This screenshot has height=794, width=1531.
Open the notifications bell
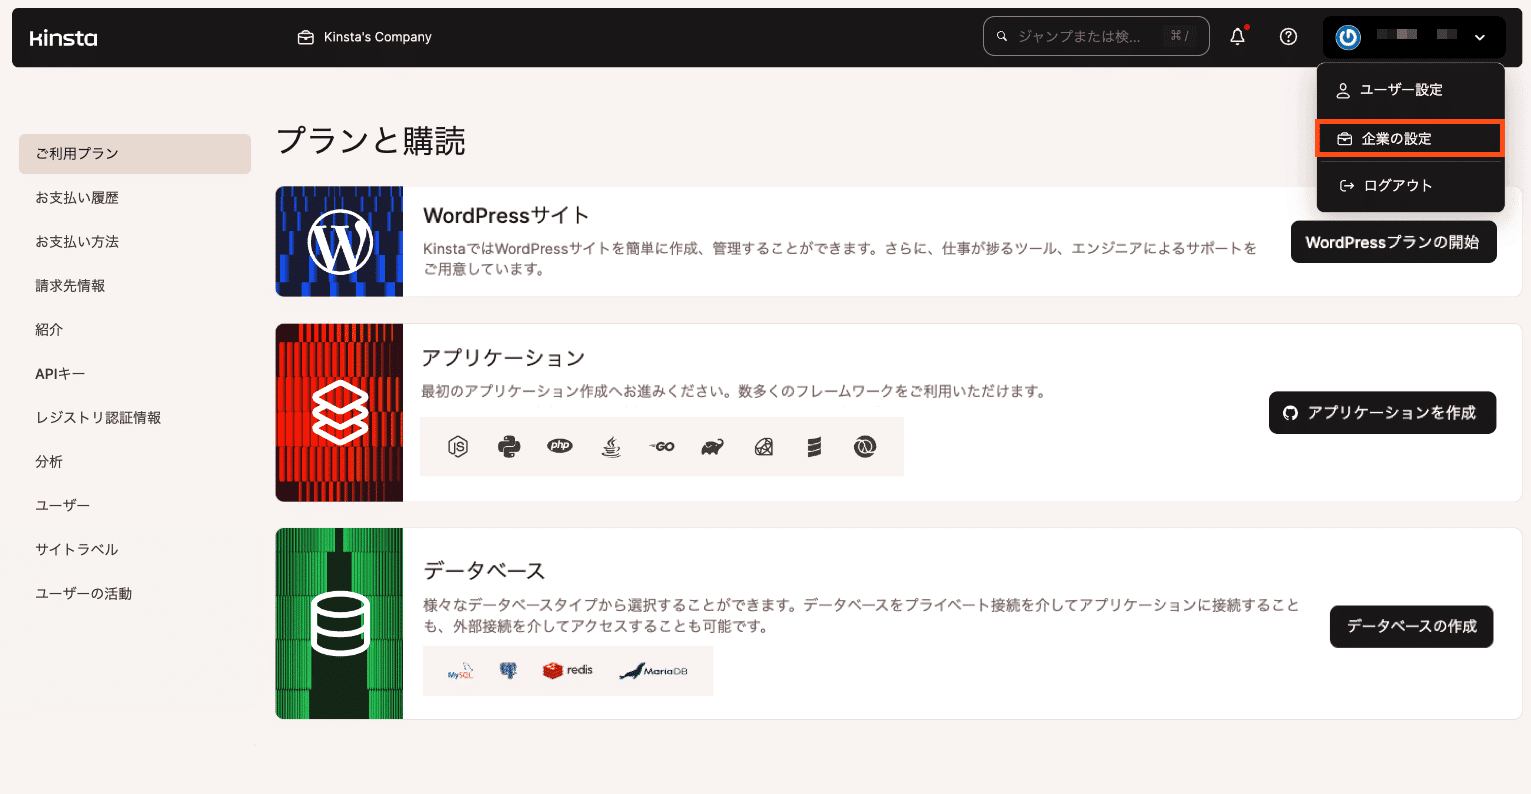click(1237, 36)
